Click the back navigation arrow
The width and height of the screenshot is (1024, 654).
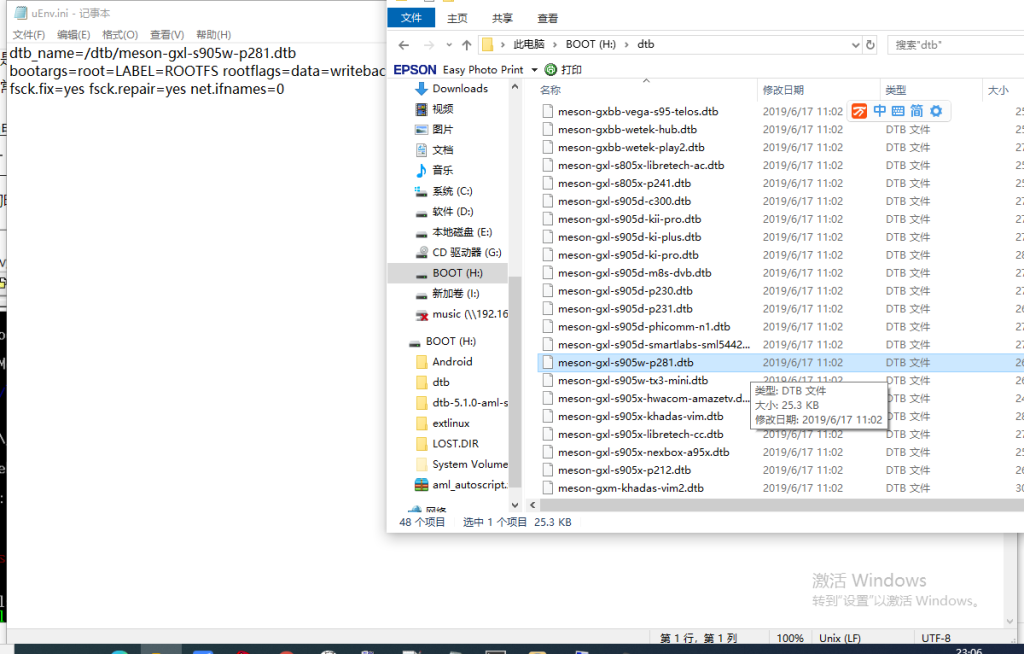404,45
